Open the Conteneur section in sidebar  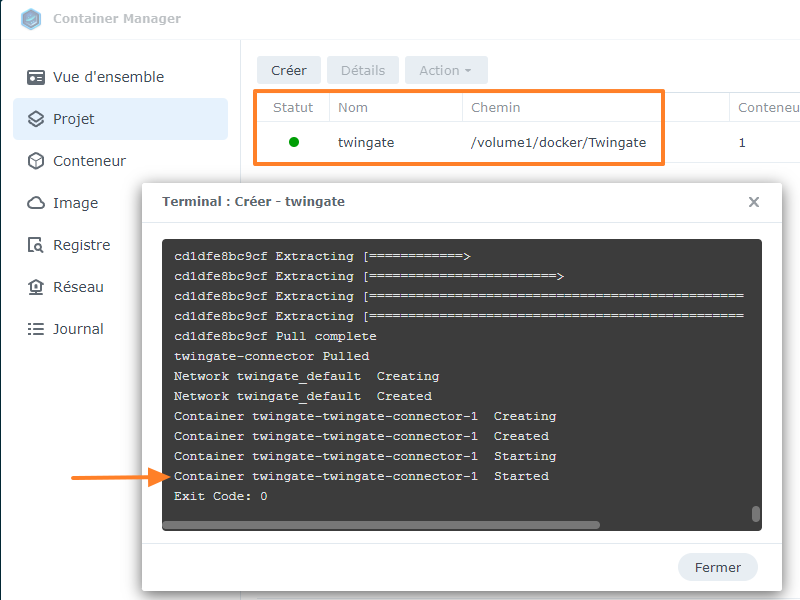pyautogui.click(x=89, y=161)
